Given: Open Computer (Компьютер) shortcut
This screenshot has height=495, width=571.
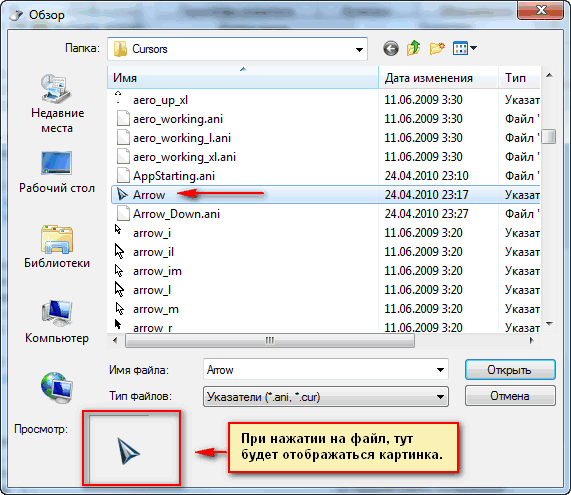Looking at the screenshot, I should pos(56,322).
